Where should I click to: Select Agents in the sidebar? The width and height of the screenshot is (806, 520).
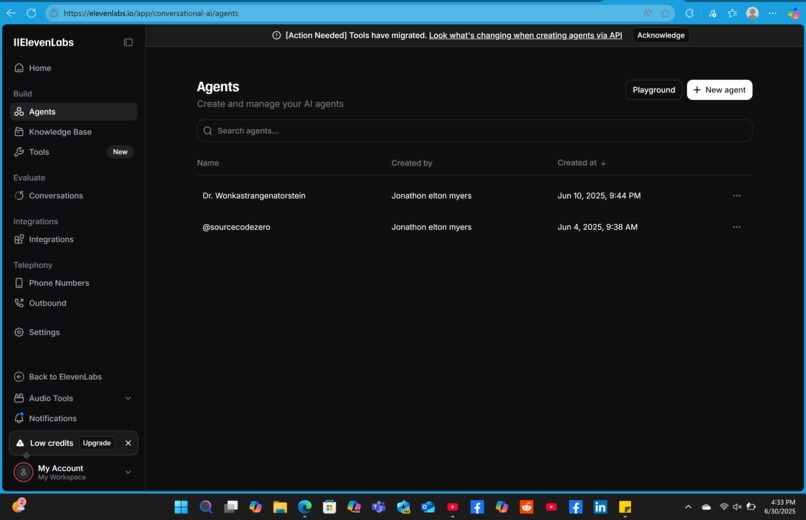click(x=74, y=112)
